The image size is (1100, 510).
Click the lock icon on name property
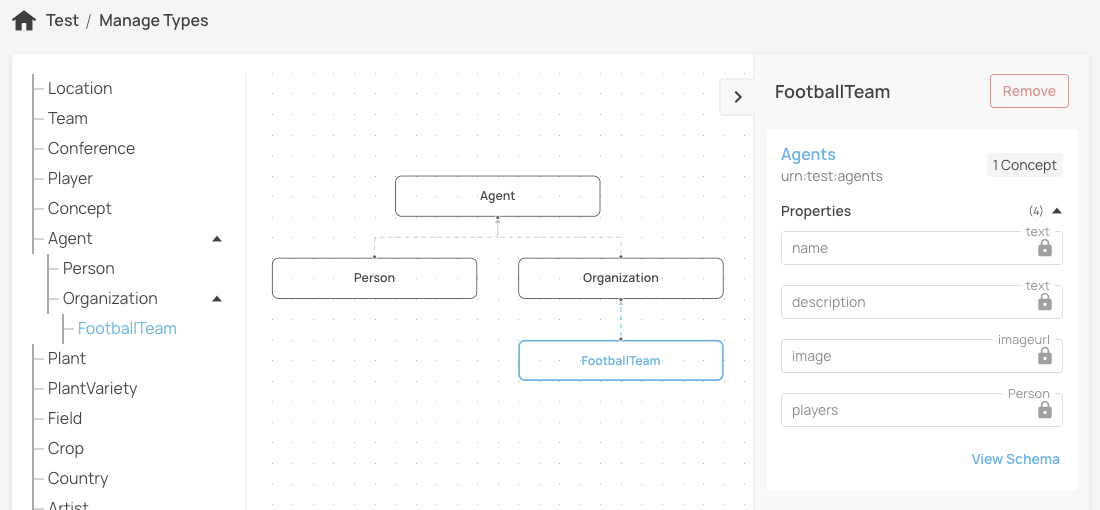1044,248
